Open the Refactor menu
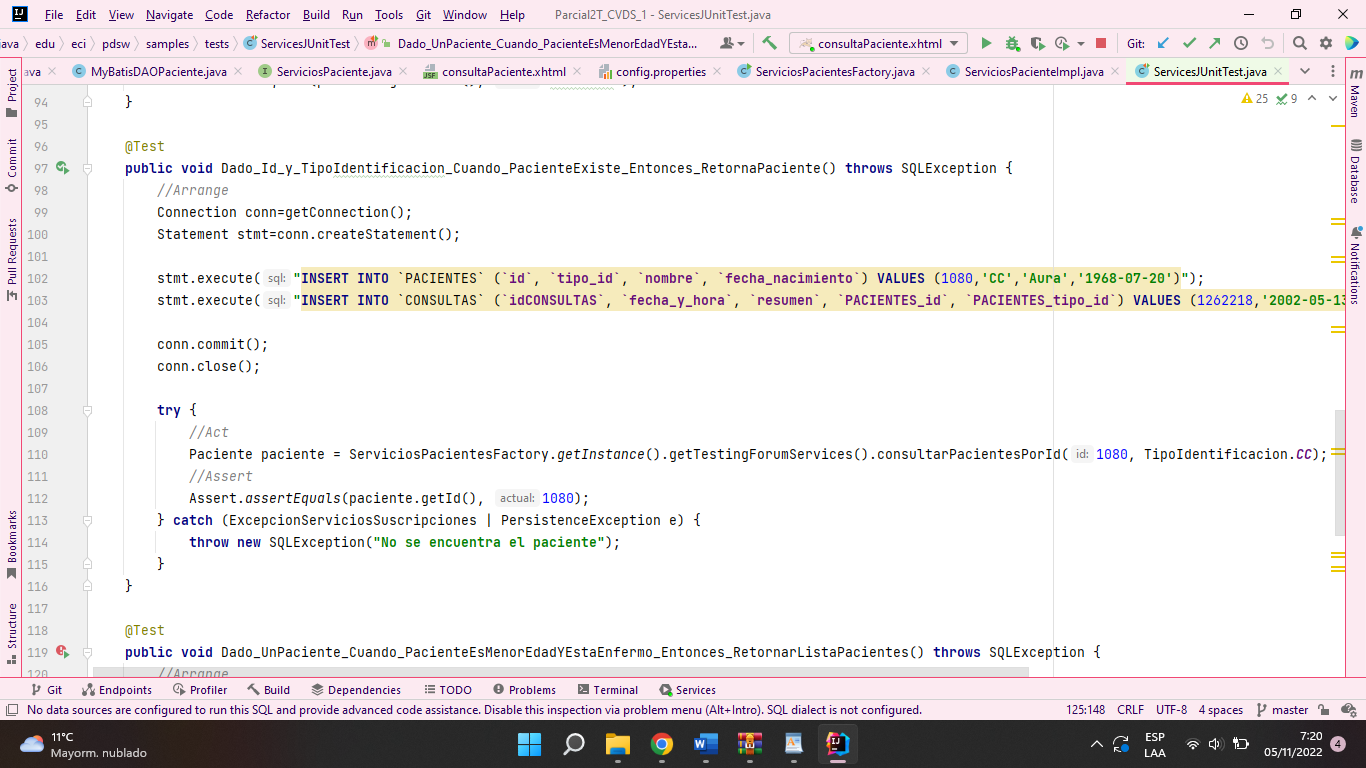 pyautogui.click(x=268, y=15)
